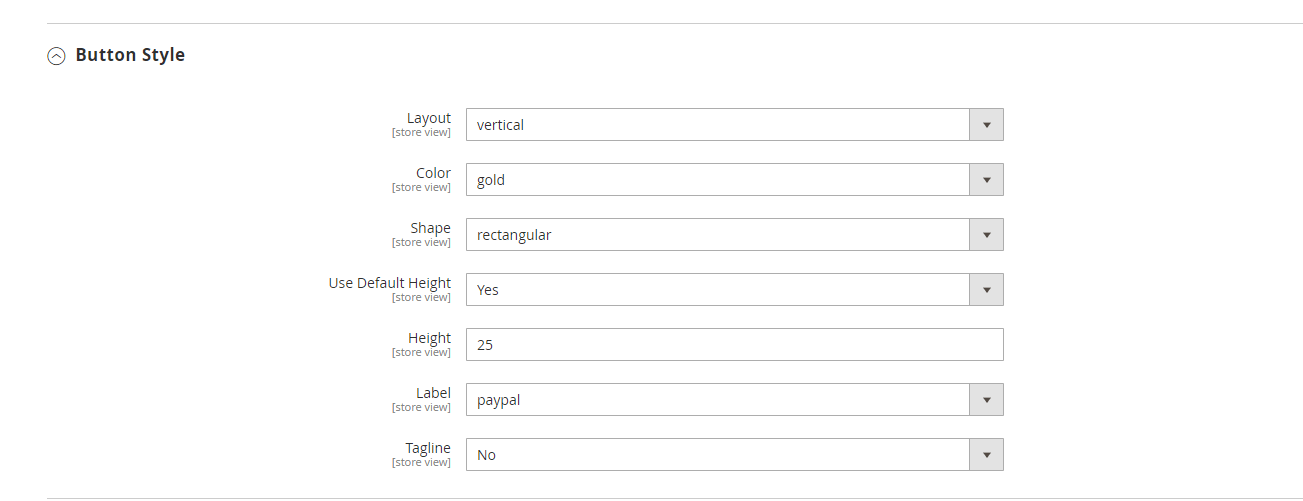The width and height of the screenshot is (1303, 501).
Task: Click the Color field label text
Action: click(x=433, y=173)
